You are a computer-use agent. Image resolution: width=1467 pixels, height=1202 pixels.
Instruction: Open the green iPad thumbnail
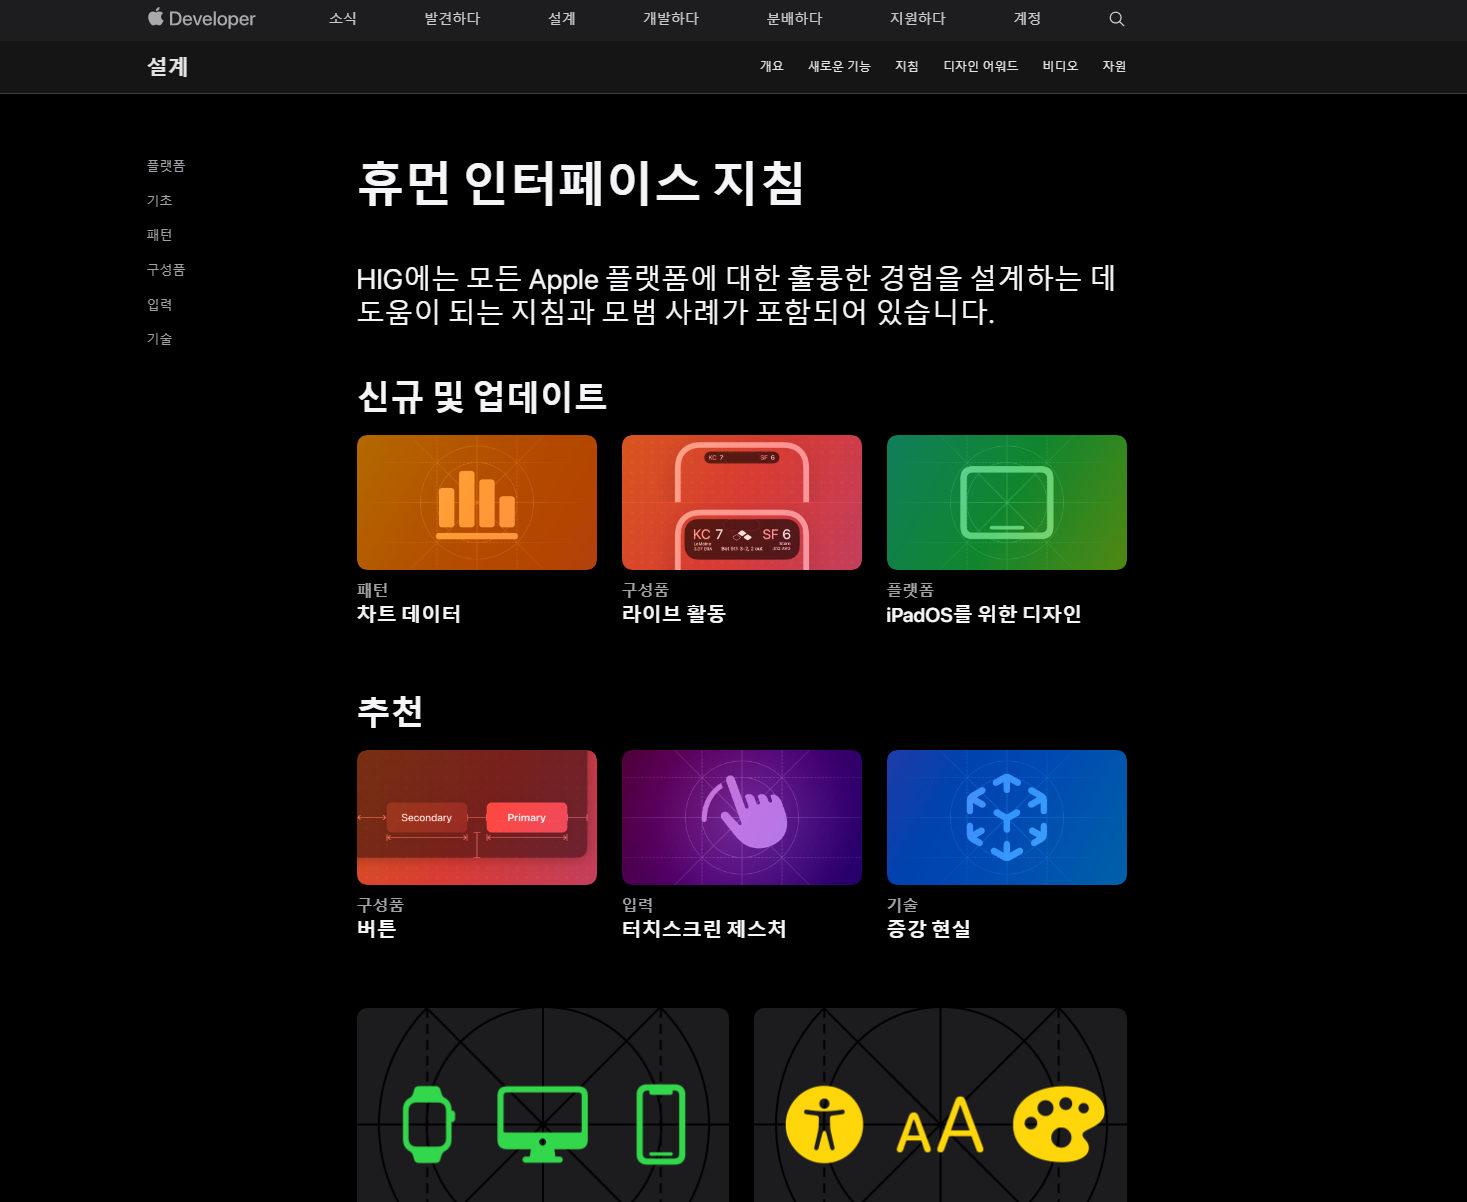coord(1007,502)
